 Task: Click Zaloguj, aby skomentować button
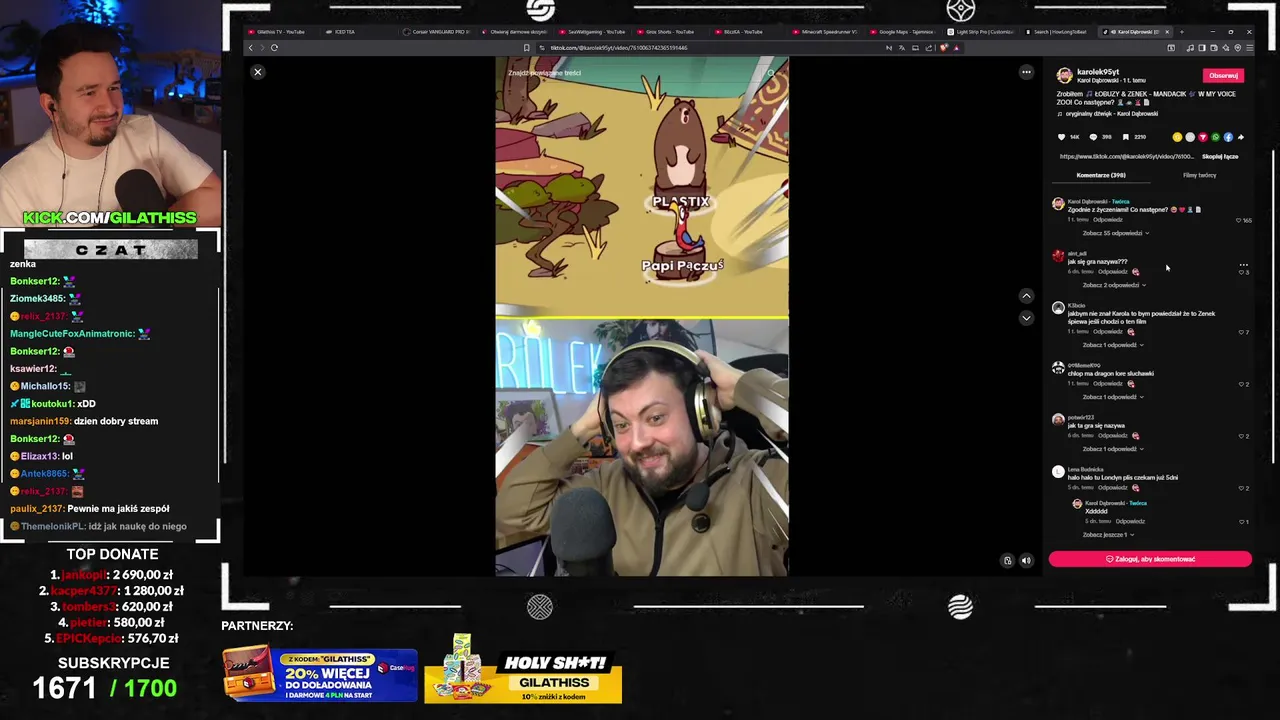1150,559
